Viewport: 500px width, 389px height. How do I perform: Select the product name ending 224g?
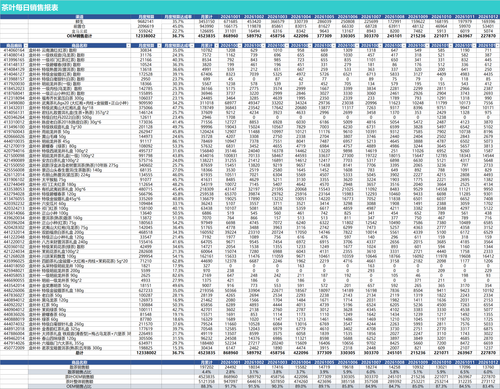(59, 175)
